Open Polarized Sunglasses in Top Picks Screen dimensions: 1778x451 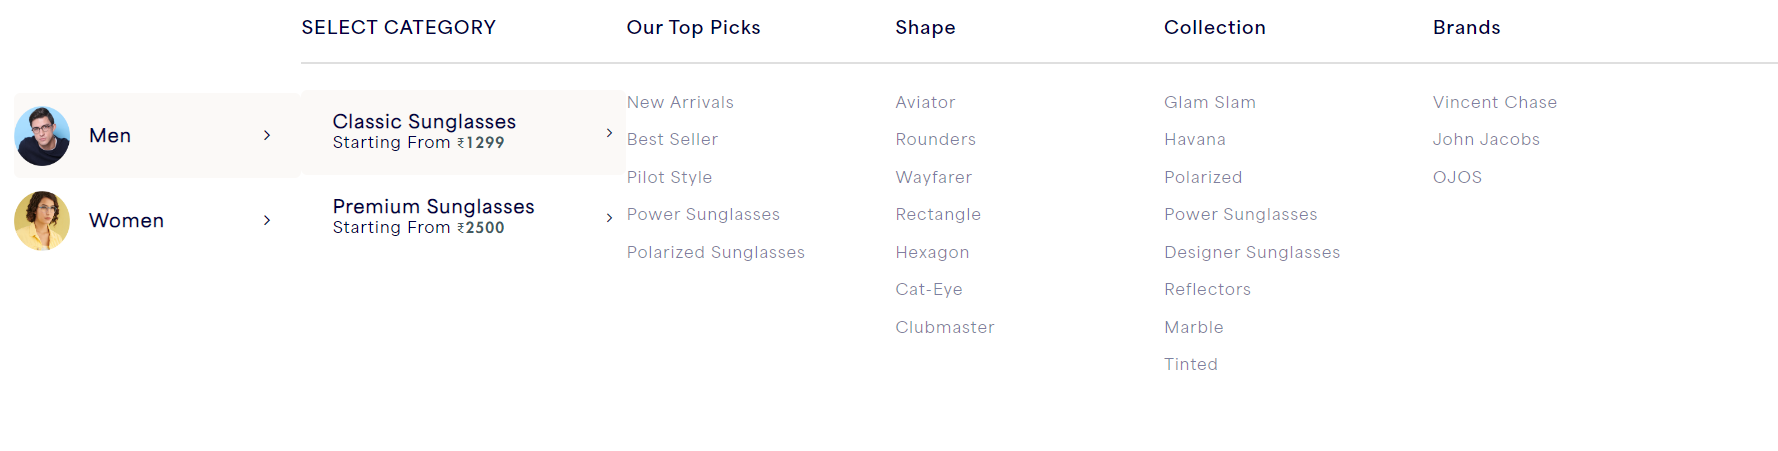point(716,252)
